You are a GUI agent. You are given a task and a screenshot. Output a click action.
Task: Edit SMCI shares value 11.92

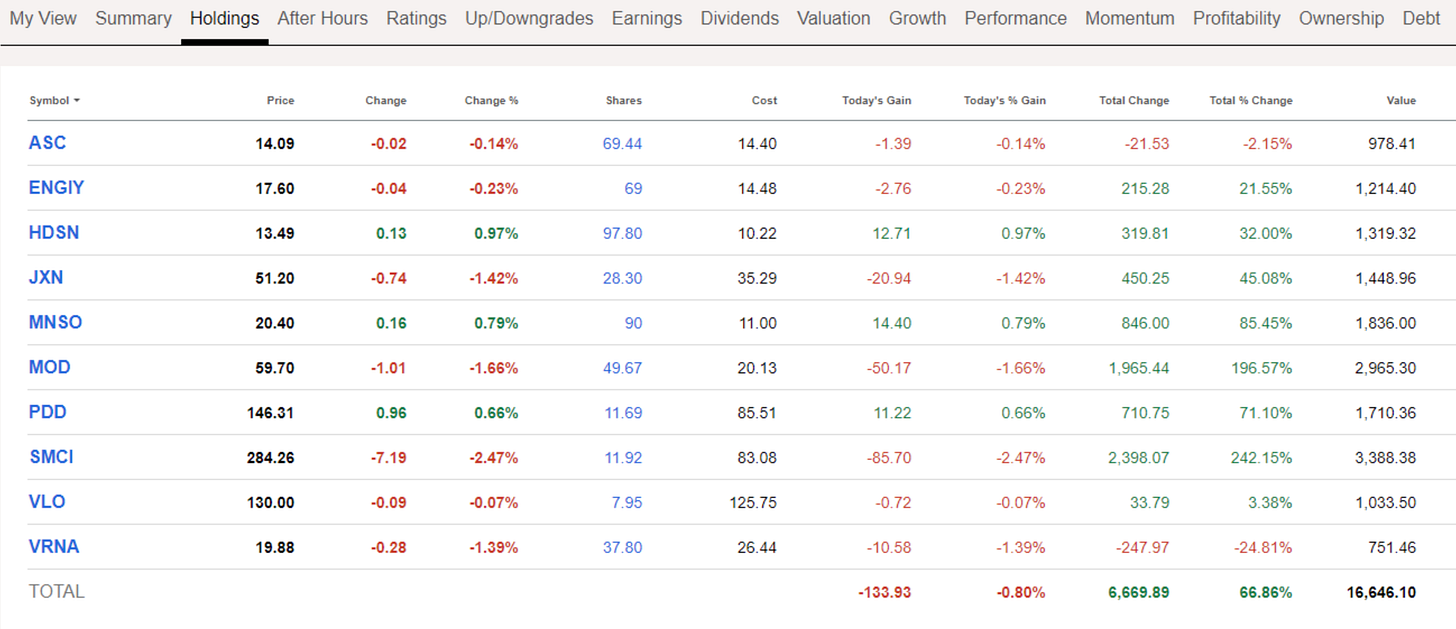[x=623, y=458]
